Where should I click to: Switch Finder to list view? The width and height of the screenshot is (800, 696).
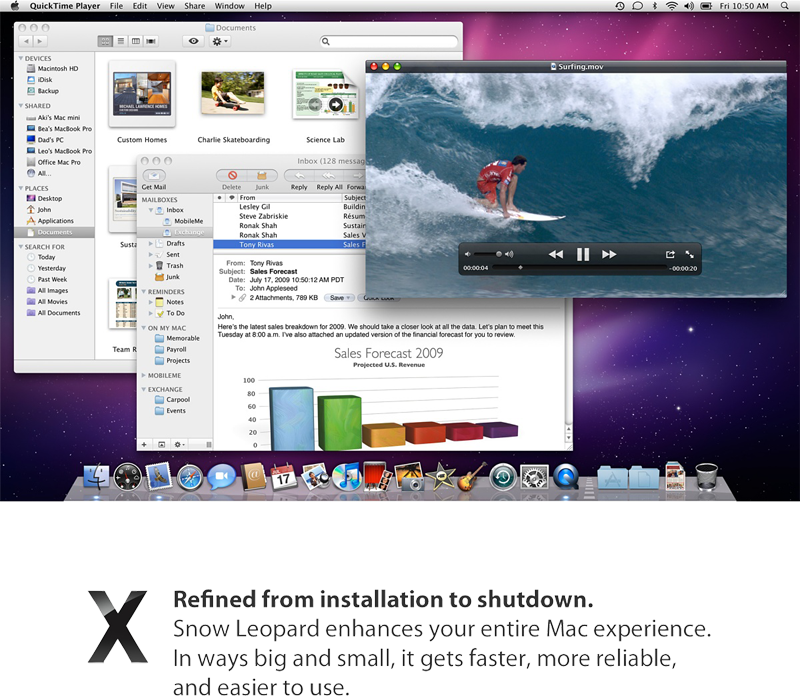point(120,41)
